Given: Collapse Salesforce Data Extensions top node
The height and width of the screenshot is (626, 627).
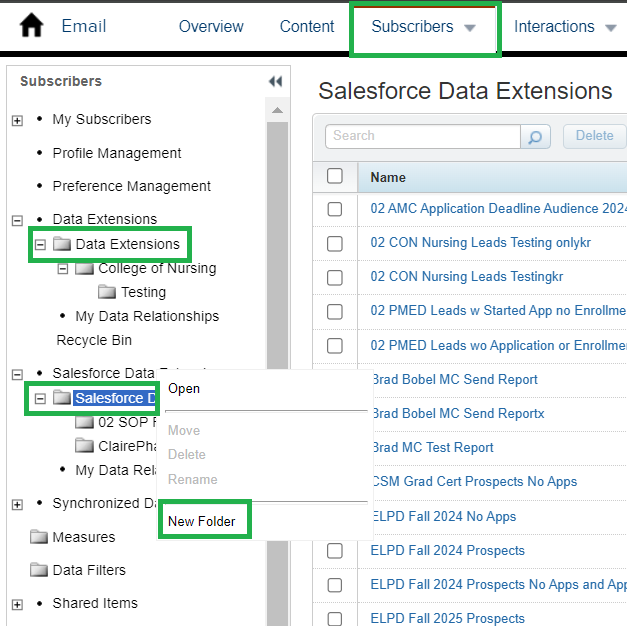Looking at the screenshot, I should [x=17, y=374].
